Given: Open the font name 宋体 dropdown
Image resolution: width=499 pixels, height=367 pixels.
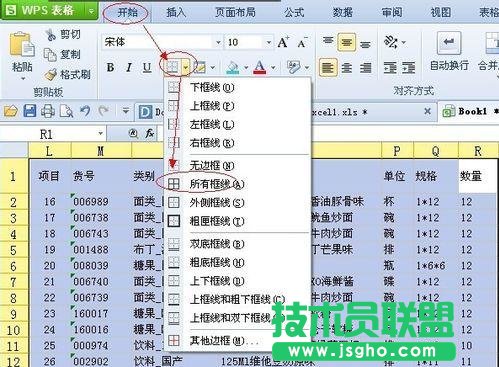Looking at the screenshot, I should pos(218,42).
